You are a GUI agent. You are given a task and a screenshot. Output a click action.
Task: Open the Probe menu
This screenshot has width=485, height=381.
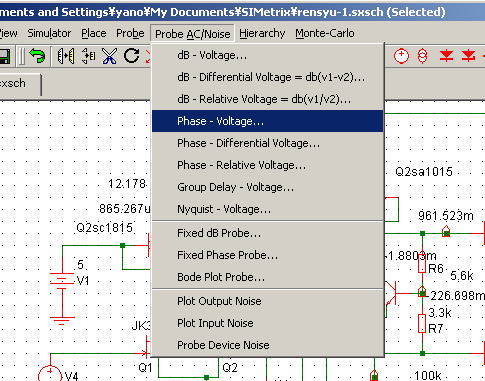(x=130, y=33)
